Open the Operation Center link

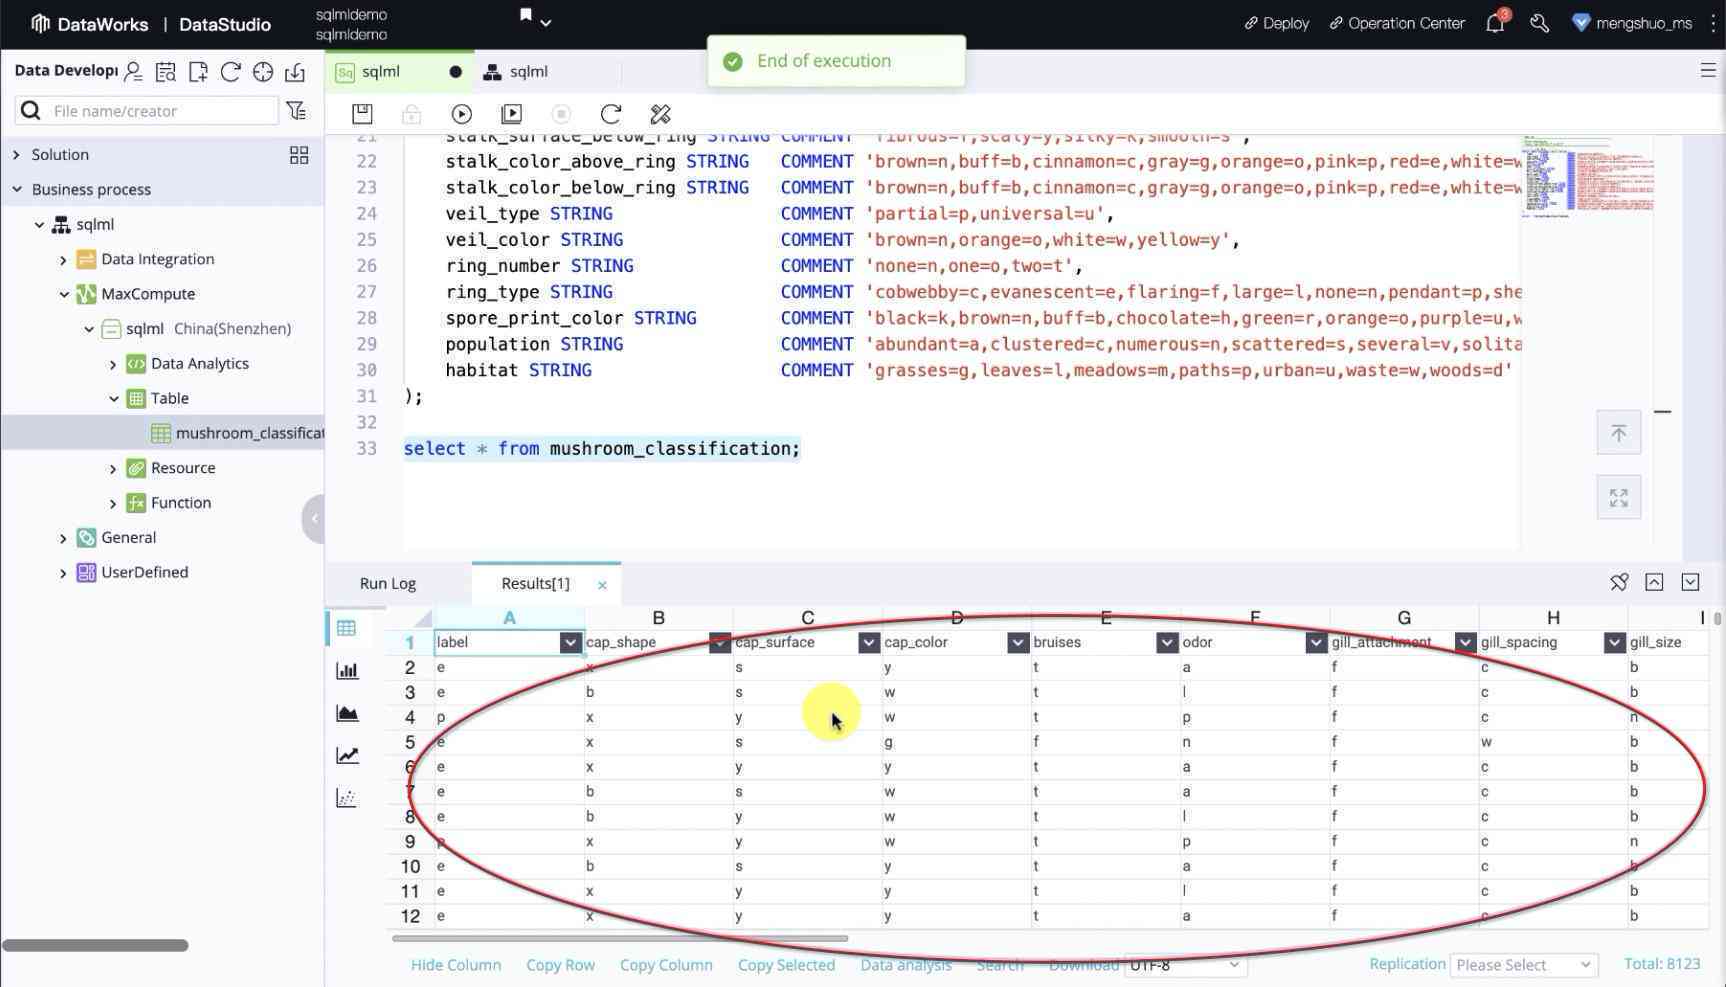1396,23
